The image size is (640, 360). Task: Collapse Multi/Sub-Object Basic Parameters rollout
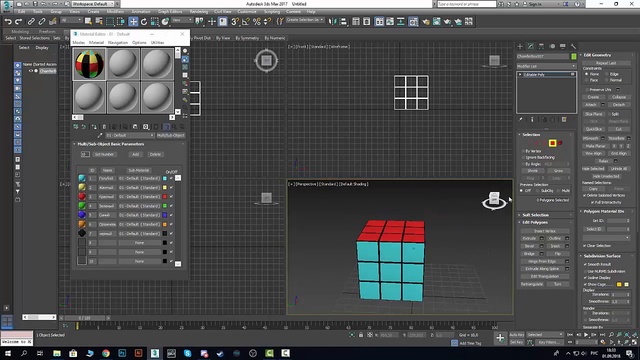point(111,144)
